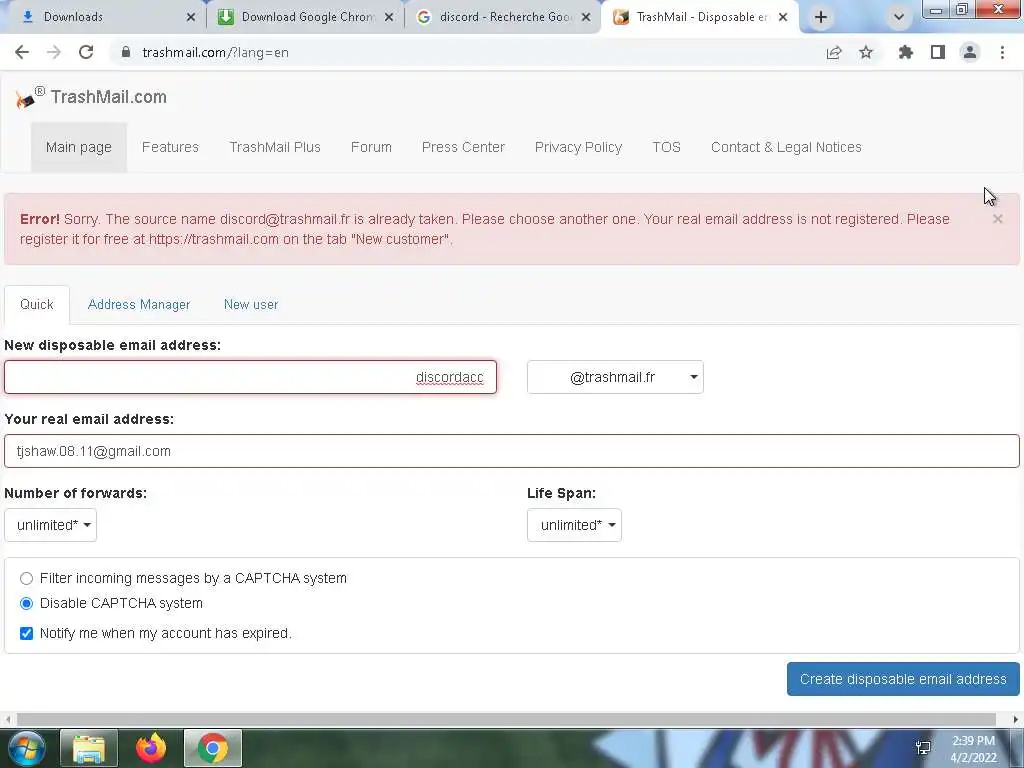
Task: Open TrashMail Plus page
Action: 275,147
